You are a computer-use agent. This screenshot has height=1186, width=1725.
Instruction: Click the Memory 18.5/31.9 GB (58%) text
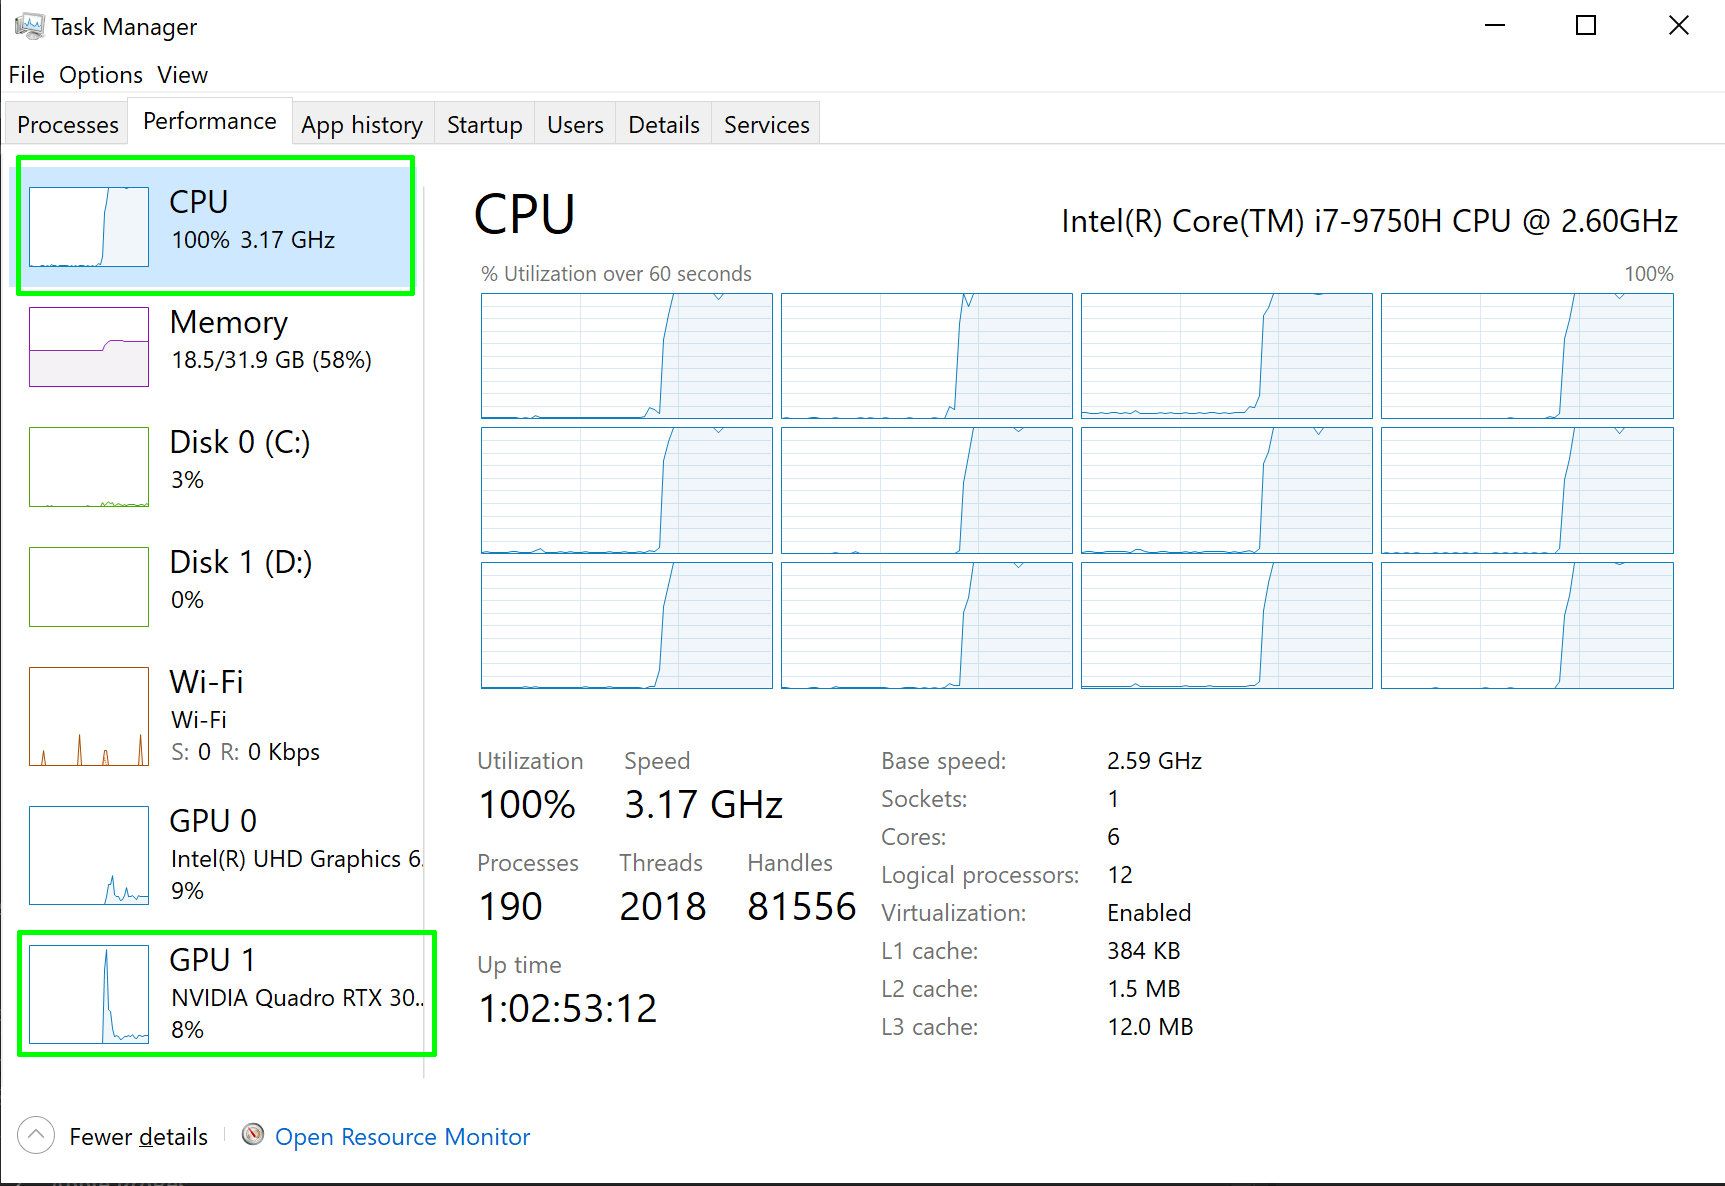(271, 360)
